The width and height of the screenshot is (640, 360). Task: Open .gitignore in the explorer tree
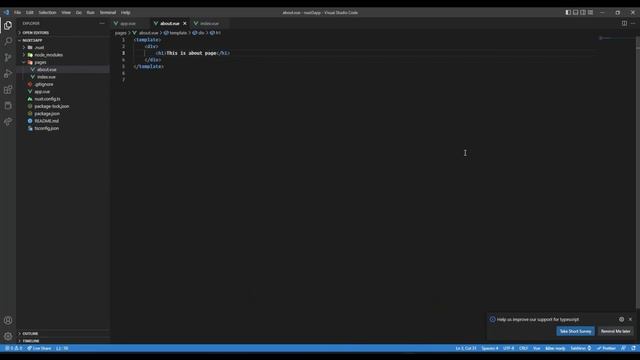pyautogui.click(x=63, y=84)
